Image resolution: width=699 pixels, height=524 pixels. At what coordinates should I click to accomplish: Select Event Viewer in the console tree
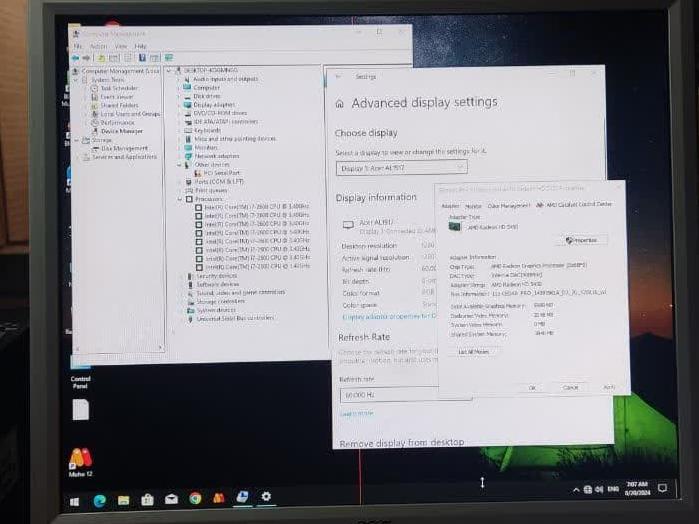(117, 97)
